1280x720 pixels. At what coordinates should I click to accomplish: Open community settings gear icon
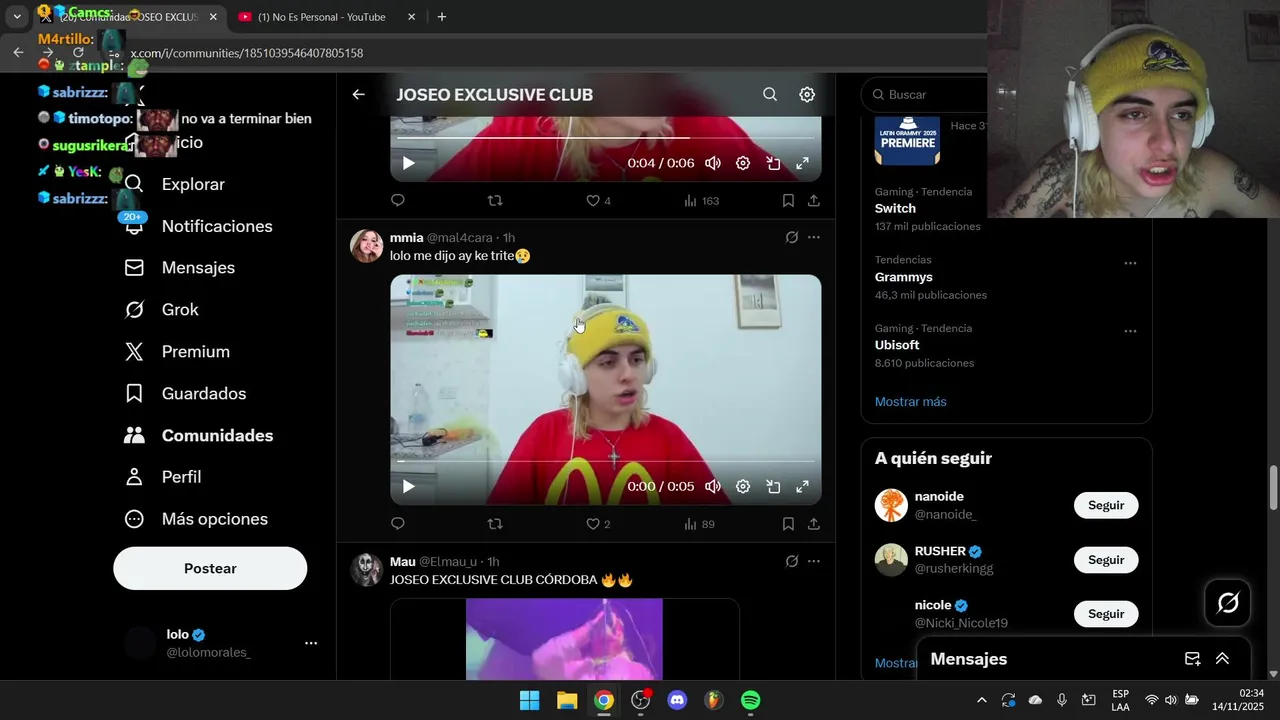(807, 94)
